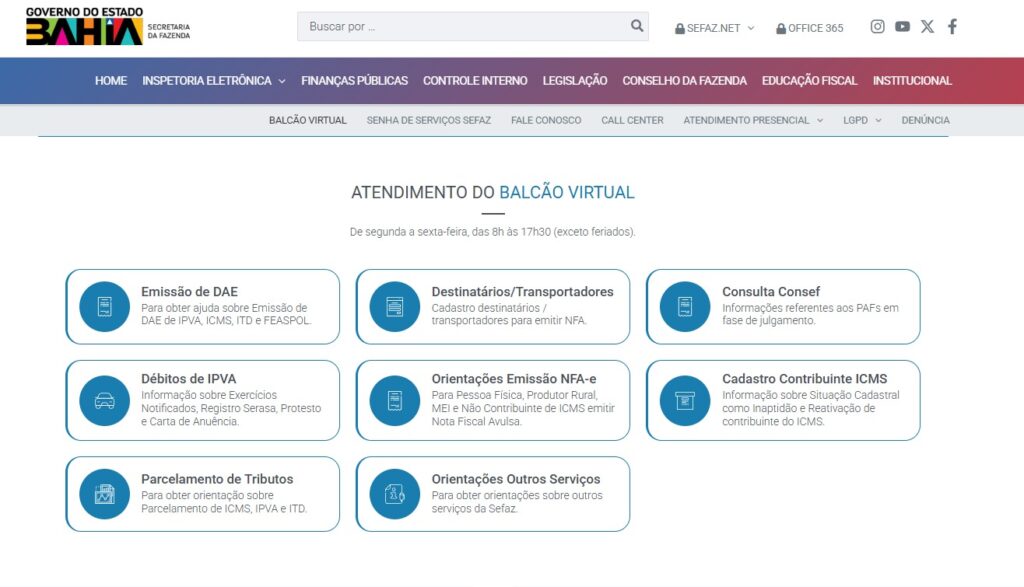The width and height of the screenshot is (1024, 587).
Task: Select the Emissão de DAE document icon
Action: click(x=103, y=307)
